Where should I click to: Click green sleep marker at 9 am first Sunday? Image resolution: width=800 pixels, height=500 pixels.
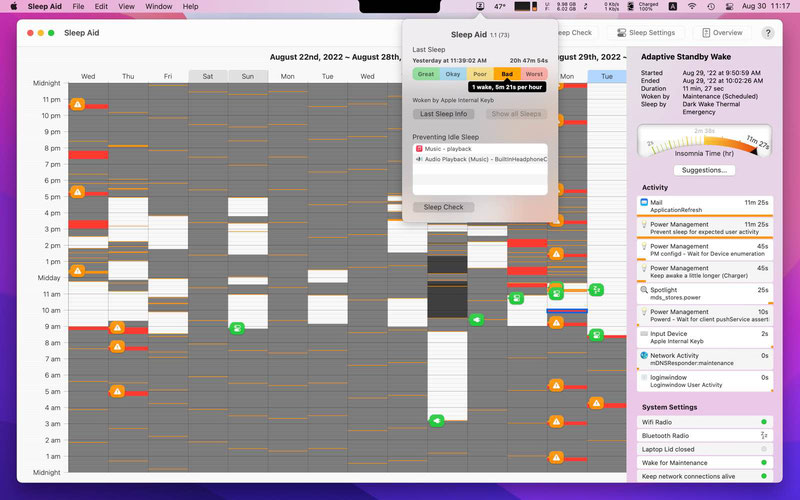tap(237, 328)
